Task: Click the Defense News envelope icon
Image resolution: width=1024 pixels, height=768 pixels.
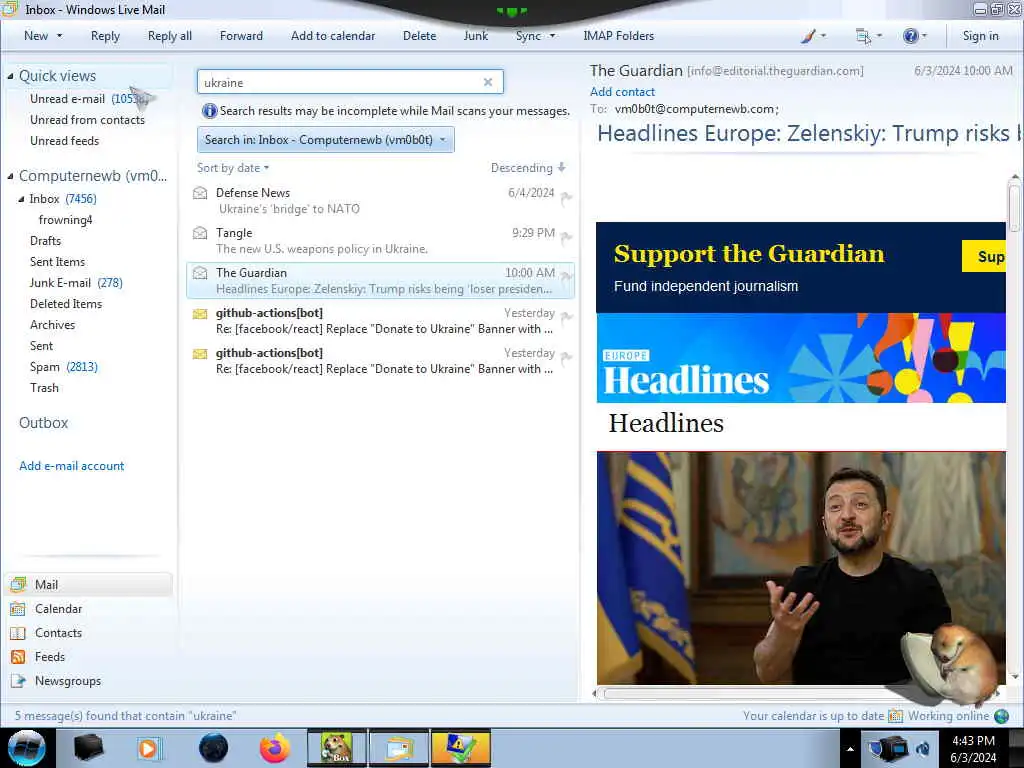Action: [200, 193]
